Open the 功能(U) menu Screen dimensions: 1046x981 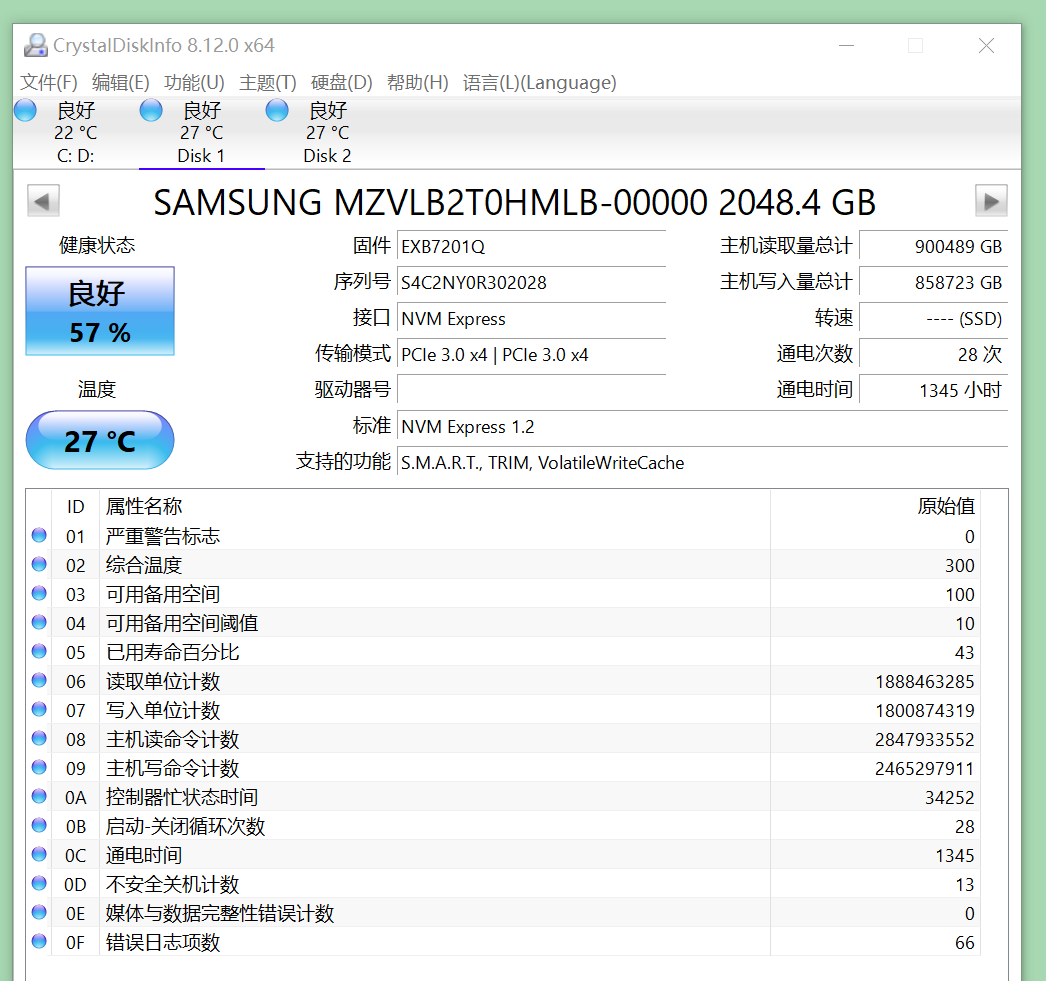[x=194, y=83]
